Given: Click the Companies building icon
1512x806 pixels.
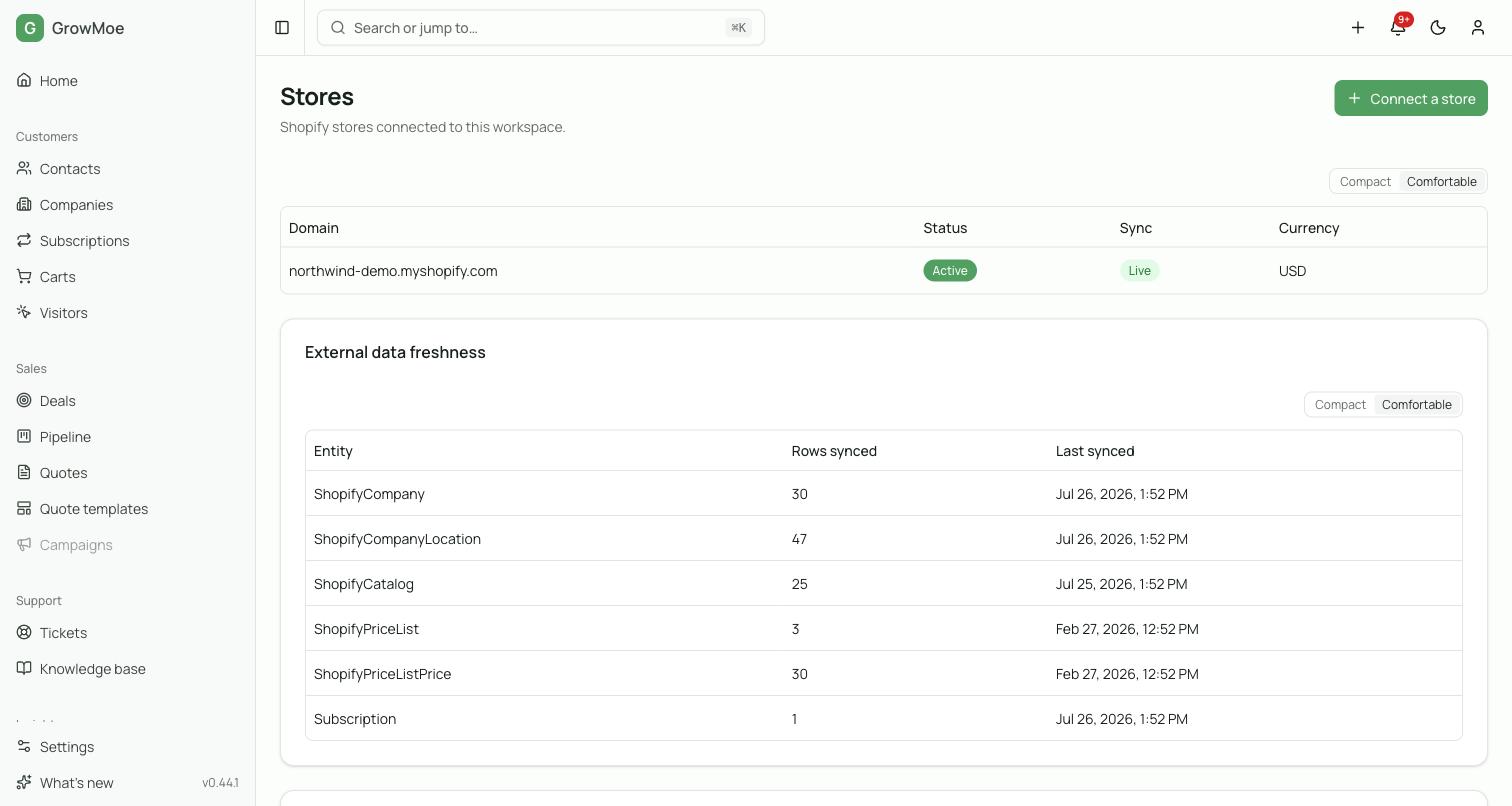Looking at the screenshot, I should tap(24, 205).
